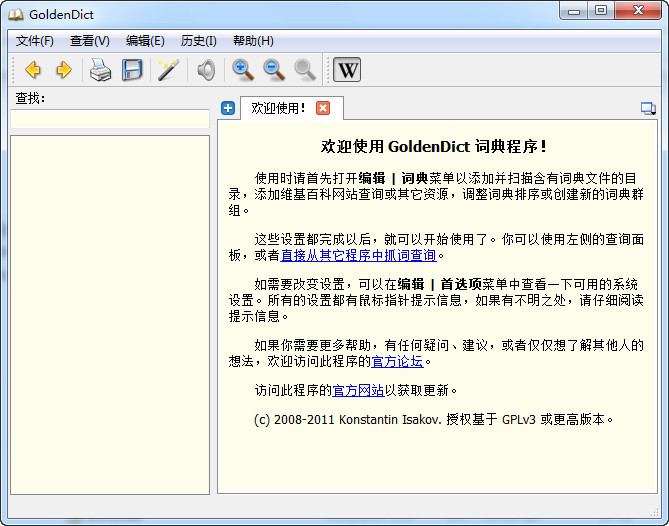The width and height of the screenshot is (669, 526).
Task: Open the tab list dropdown at right
Action: (648, 108)
